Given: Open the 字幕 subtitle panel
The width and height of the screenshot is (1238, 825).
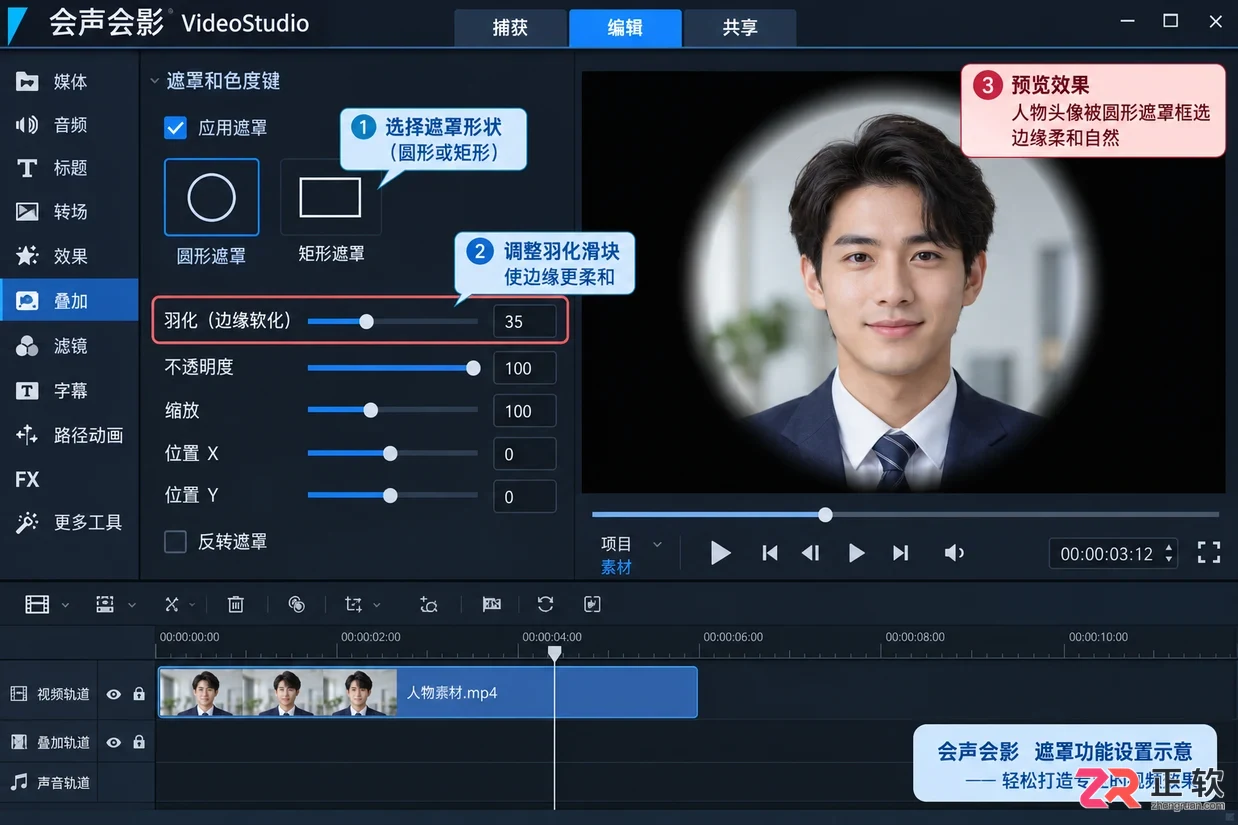Looking at the screenshot, I should 69,391.
